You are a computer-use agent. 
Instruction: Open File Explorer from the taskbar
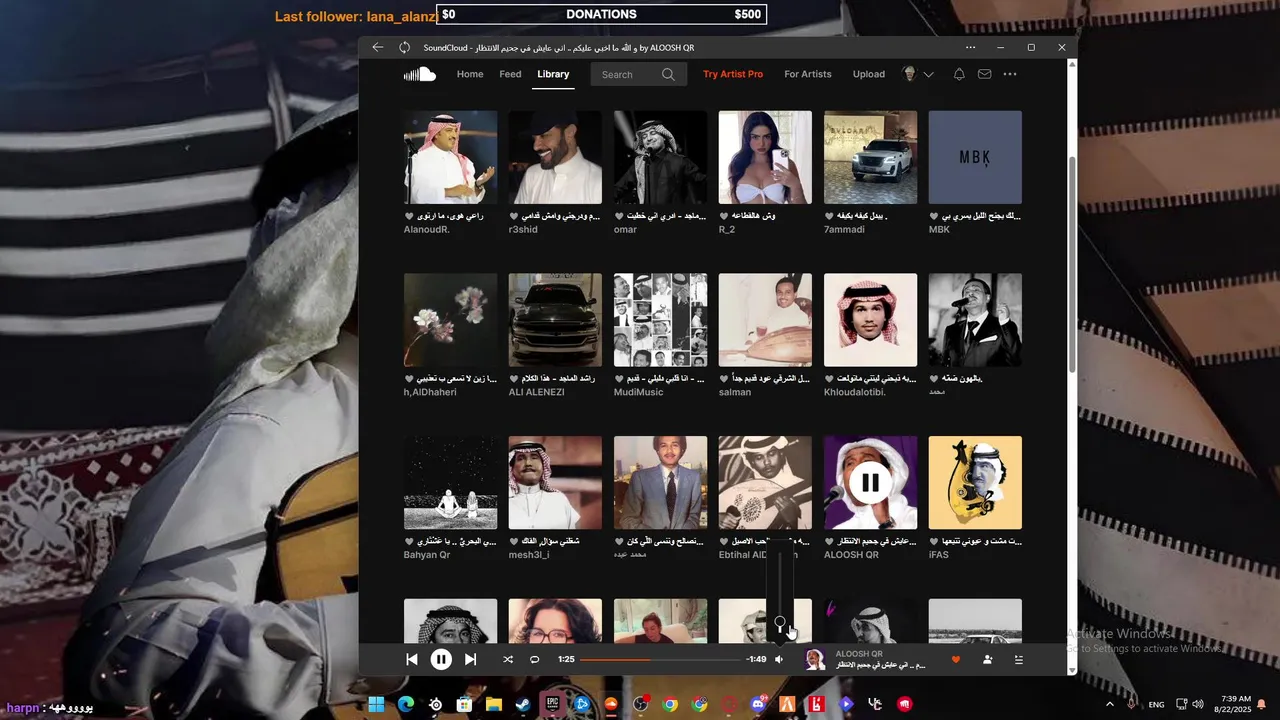pos(493,704)
